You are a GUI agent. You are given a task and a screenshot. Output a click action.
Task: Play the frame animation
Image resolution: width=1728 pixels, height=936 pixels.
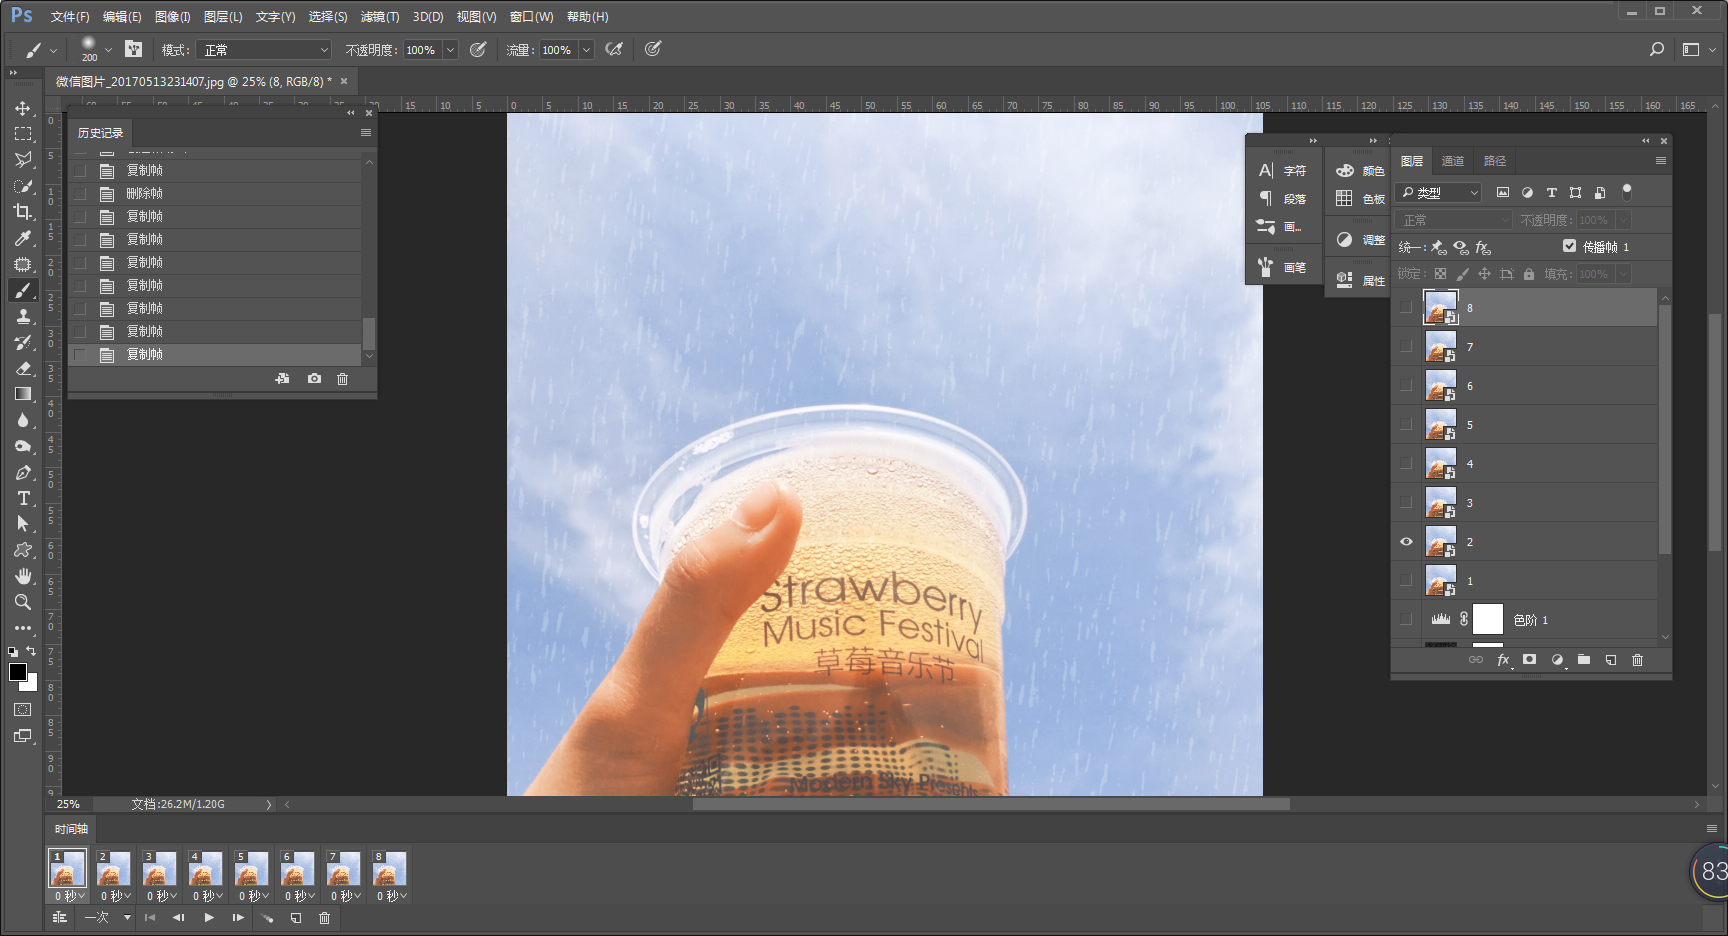209,918
